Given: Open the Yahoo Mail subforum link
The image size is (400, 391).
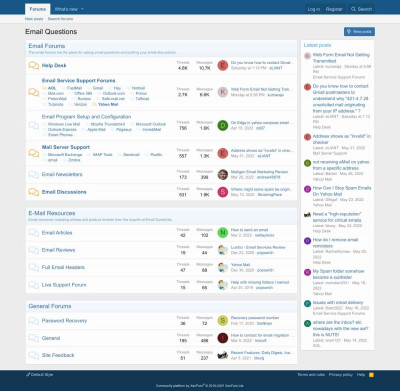Looking at the screenshot, I should tap(108, 104).
